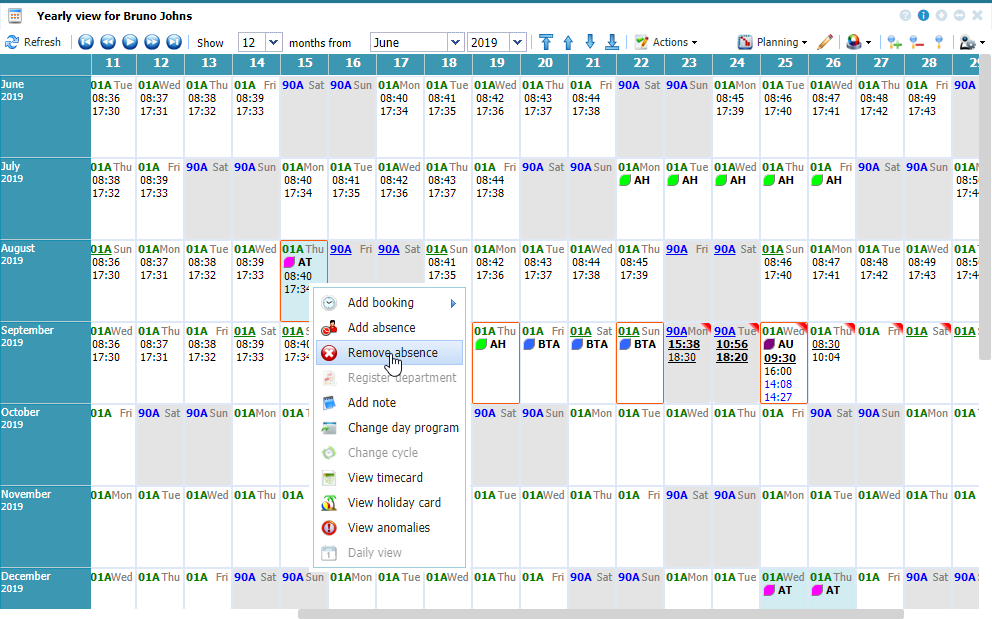Click the horizontal scrollbar at the bottom

[x=600, y=614]
